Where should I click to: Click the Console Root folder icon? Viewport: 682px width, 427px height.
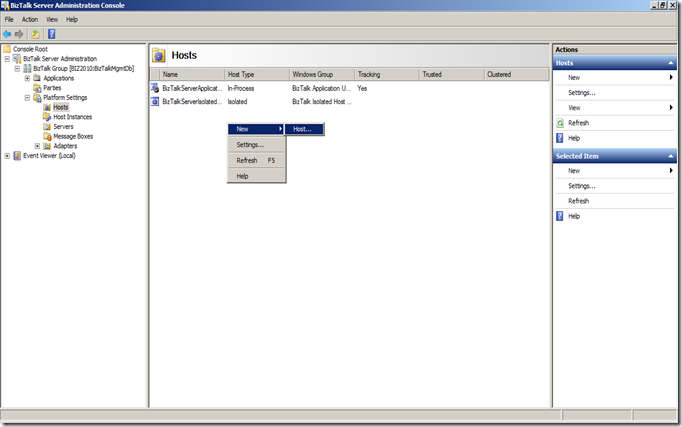(x=7, y=49)
